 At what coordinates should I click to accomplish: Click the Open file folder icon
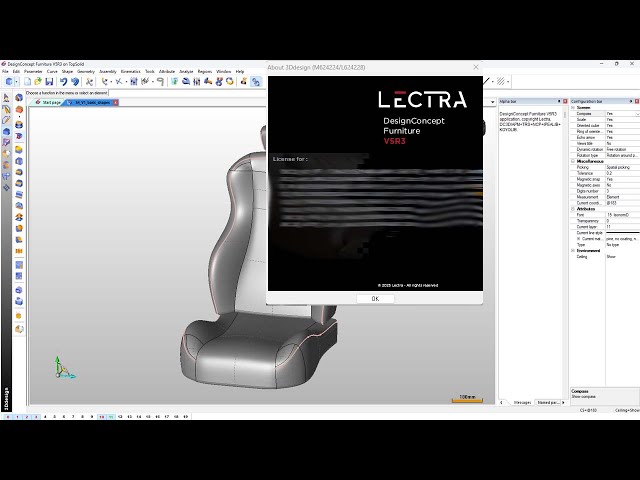pyautogui.click(x=38, y=82)
